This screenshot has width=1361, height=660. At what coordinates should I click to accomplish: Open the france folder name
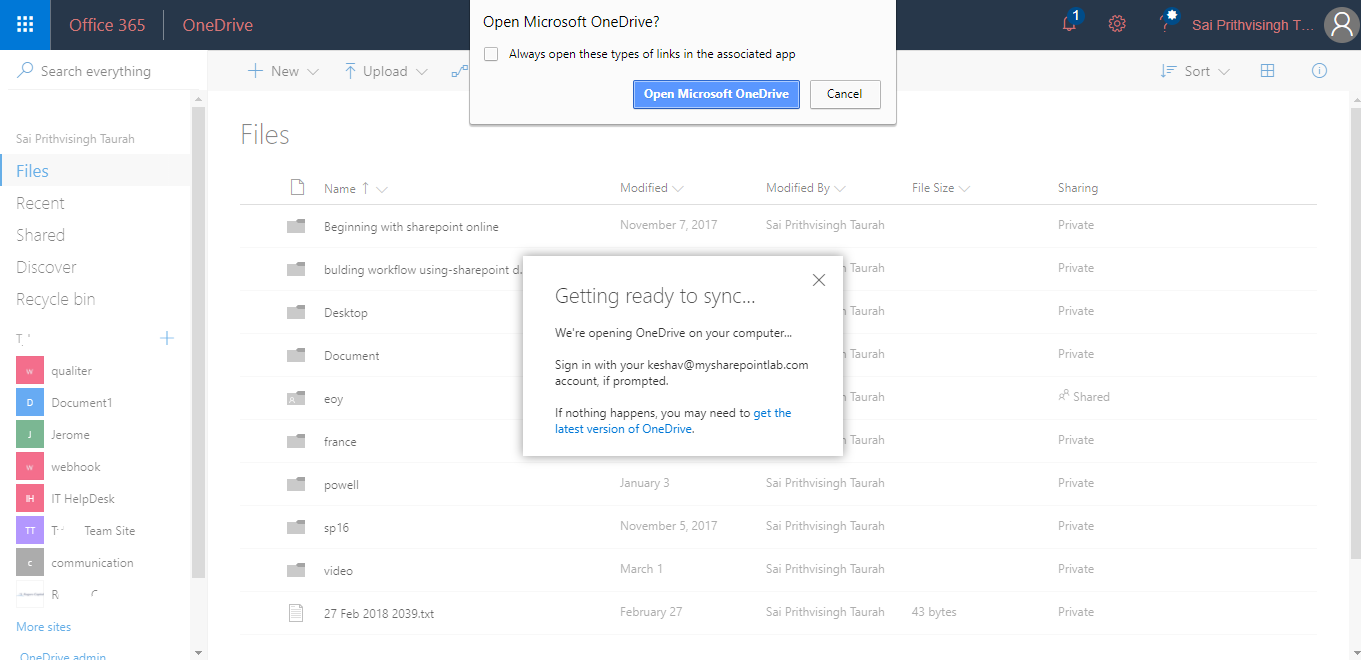tap(340, 442)
